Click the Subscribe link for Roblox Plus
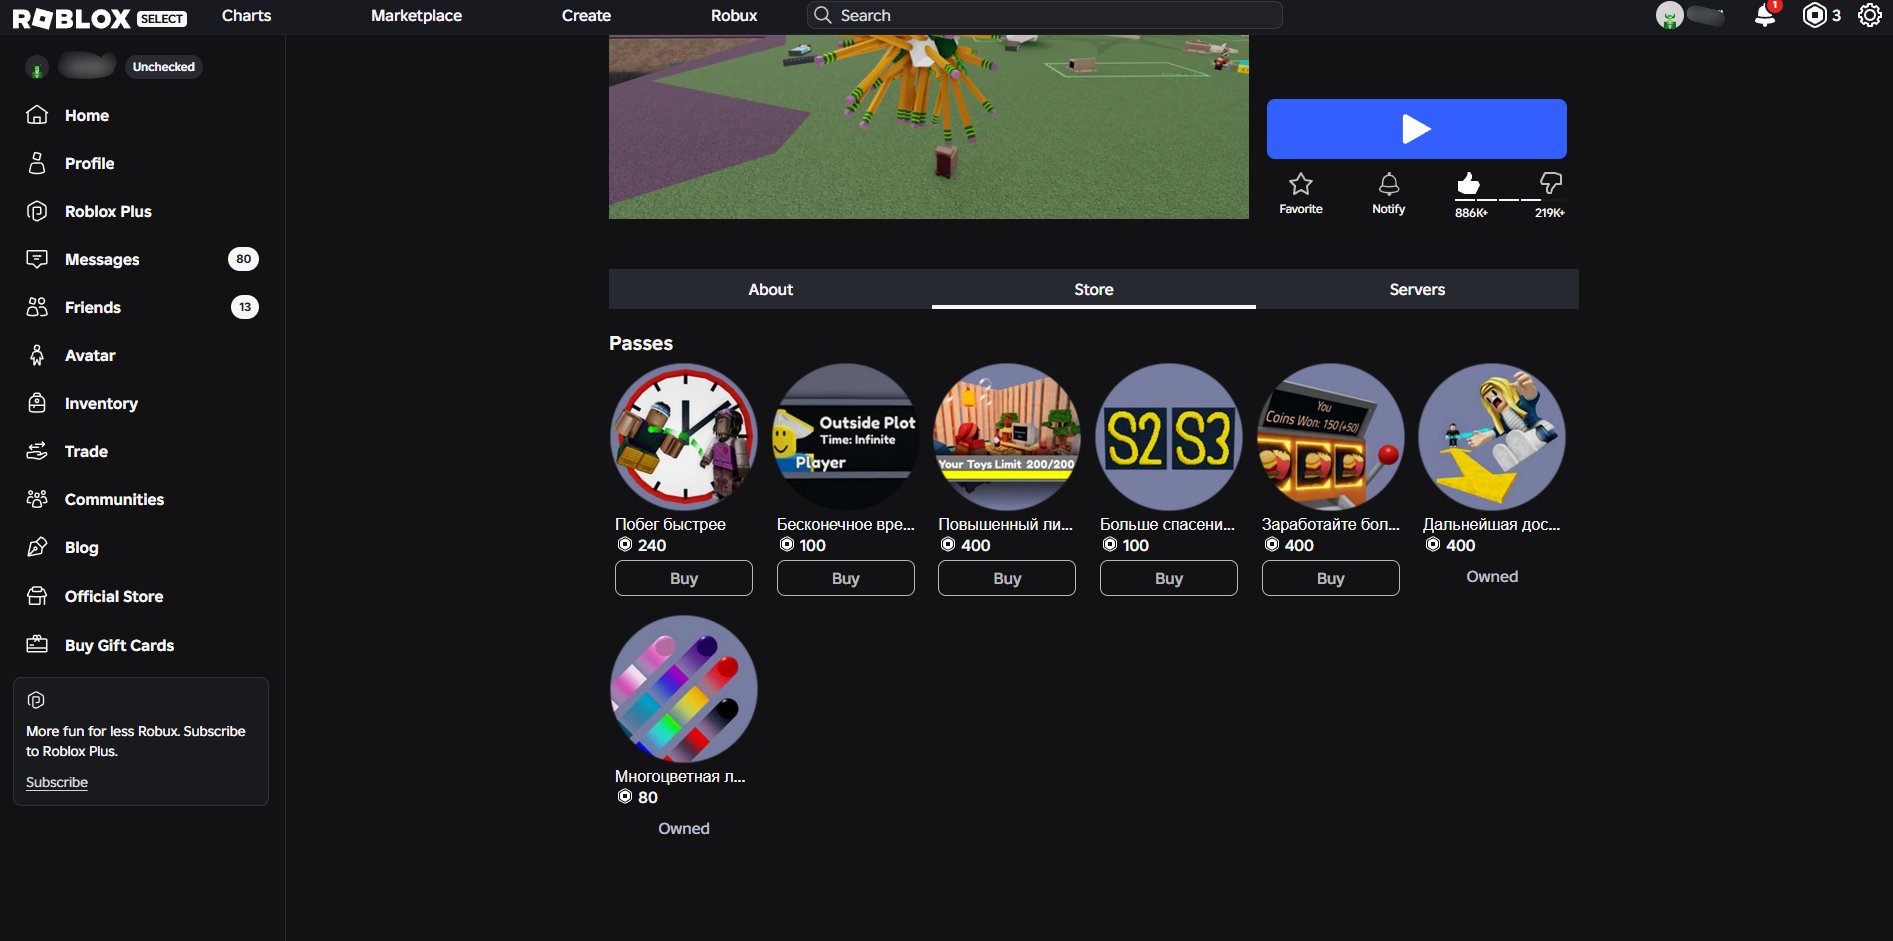 [x=57, y=782]
